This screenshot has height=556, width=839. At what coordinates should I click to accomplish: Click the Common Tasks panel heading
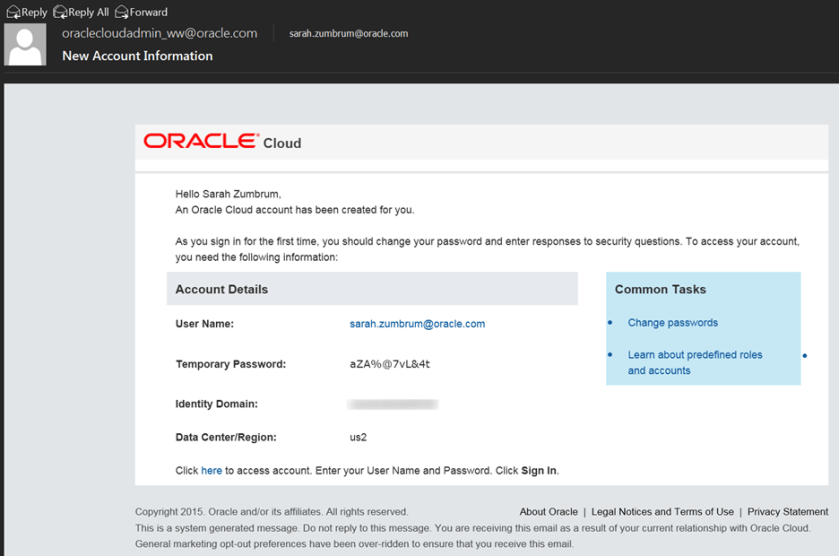[660, 289]
